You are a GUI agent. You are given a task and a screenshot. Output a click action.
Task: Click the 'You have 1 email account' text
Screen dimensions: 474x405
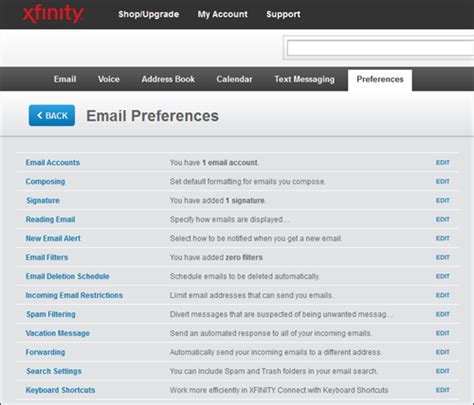[214, 163]
